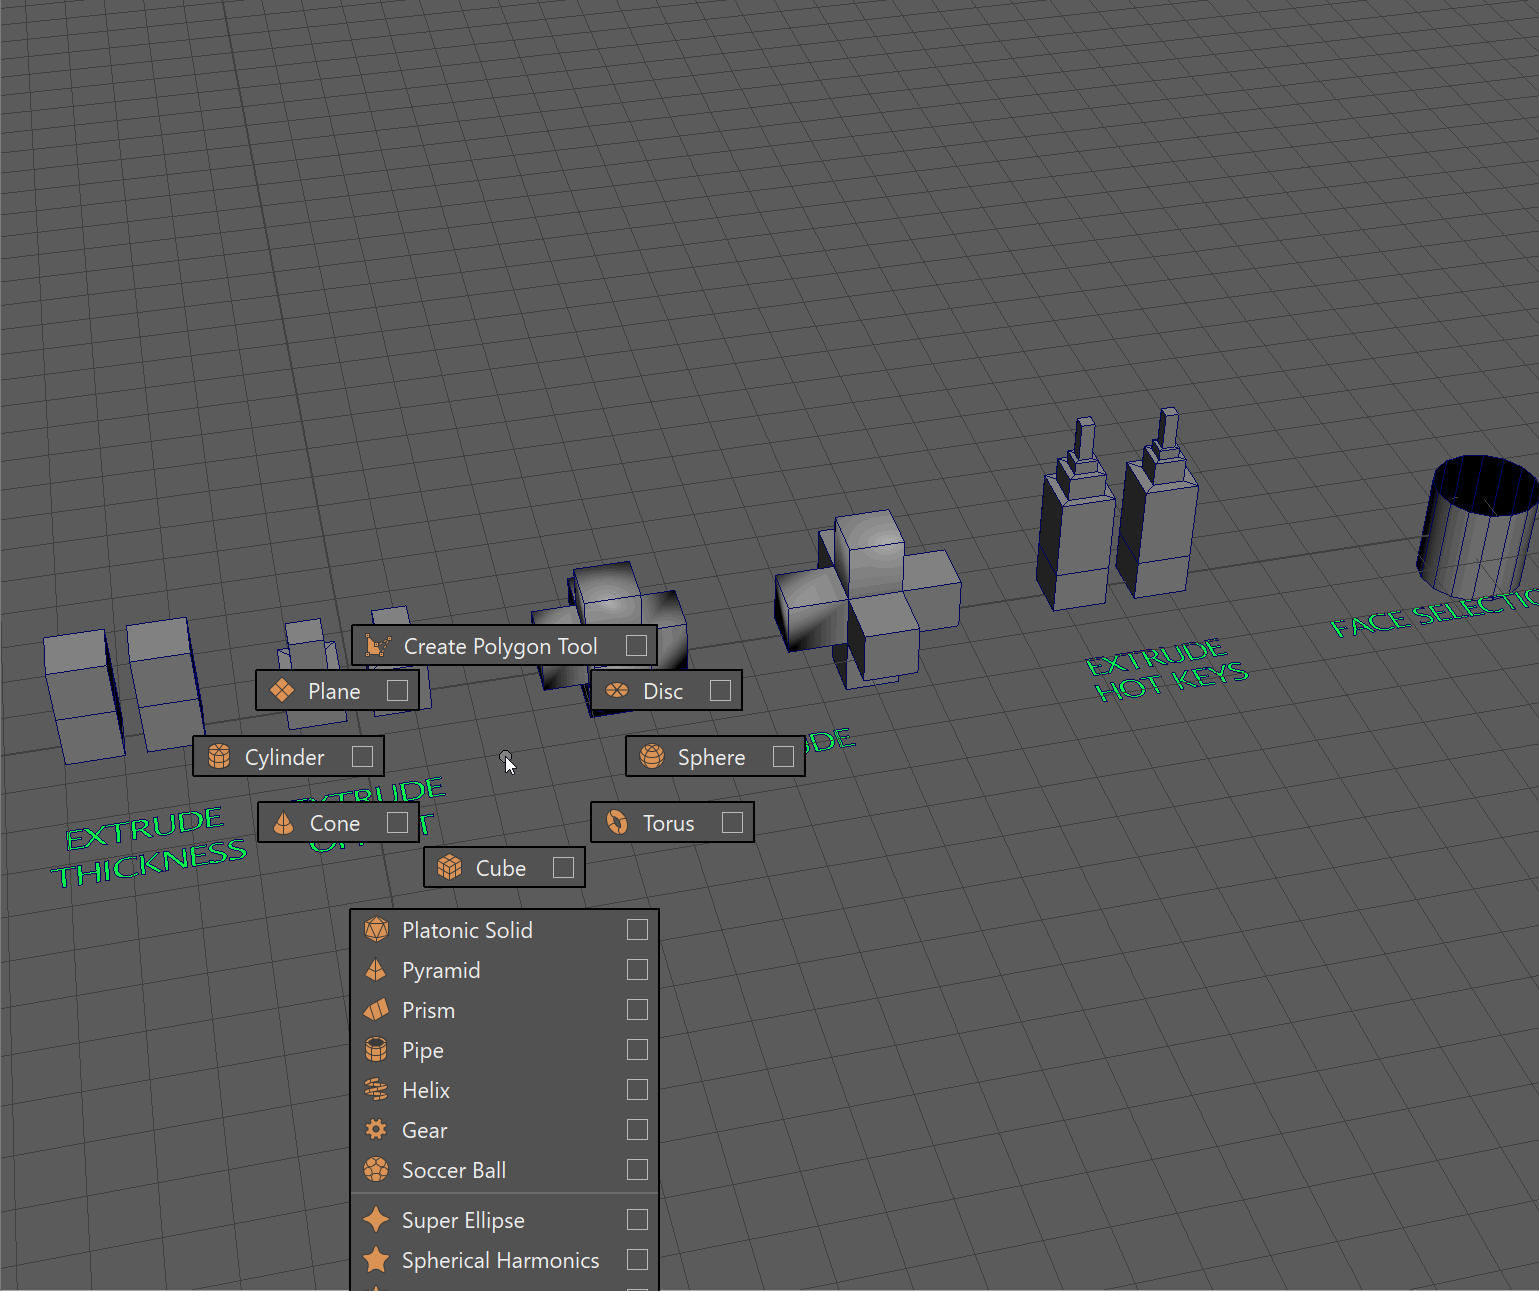Choose Prism from the primitives list
Image resolution: width=1539 pixels, height=1291 pixels.
428,1010
